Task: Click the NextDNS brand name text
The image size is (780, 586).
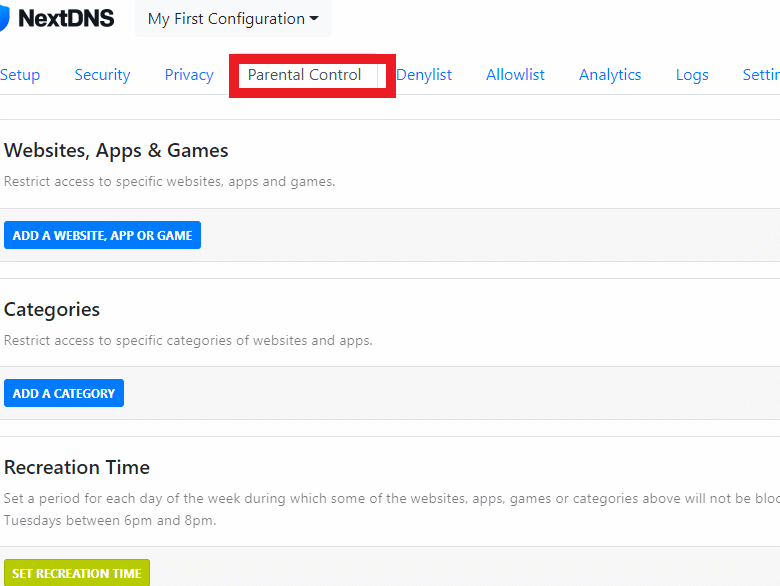Action: [x=66, y=18]
